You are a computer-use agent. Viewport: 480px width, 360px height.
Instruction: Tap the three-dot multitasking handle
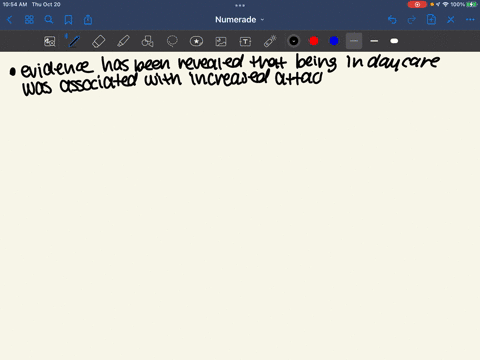tap(240, 5)
